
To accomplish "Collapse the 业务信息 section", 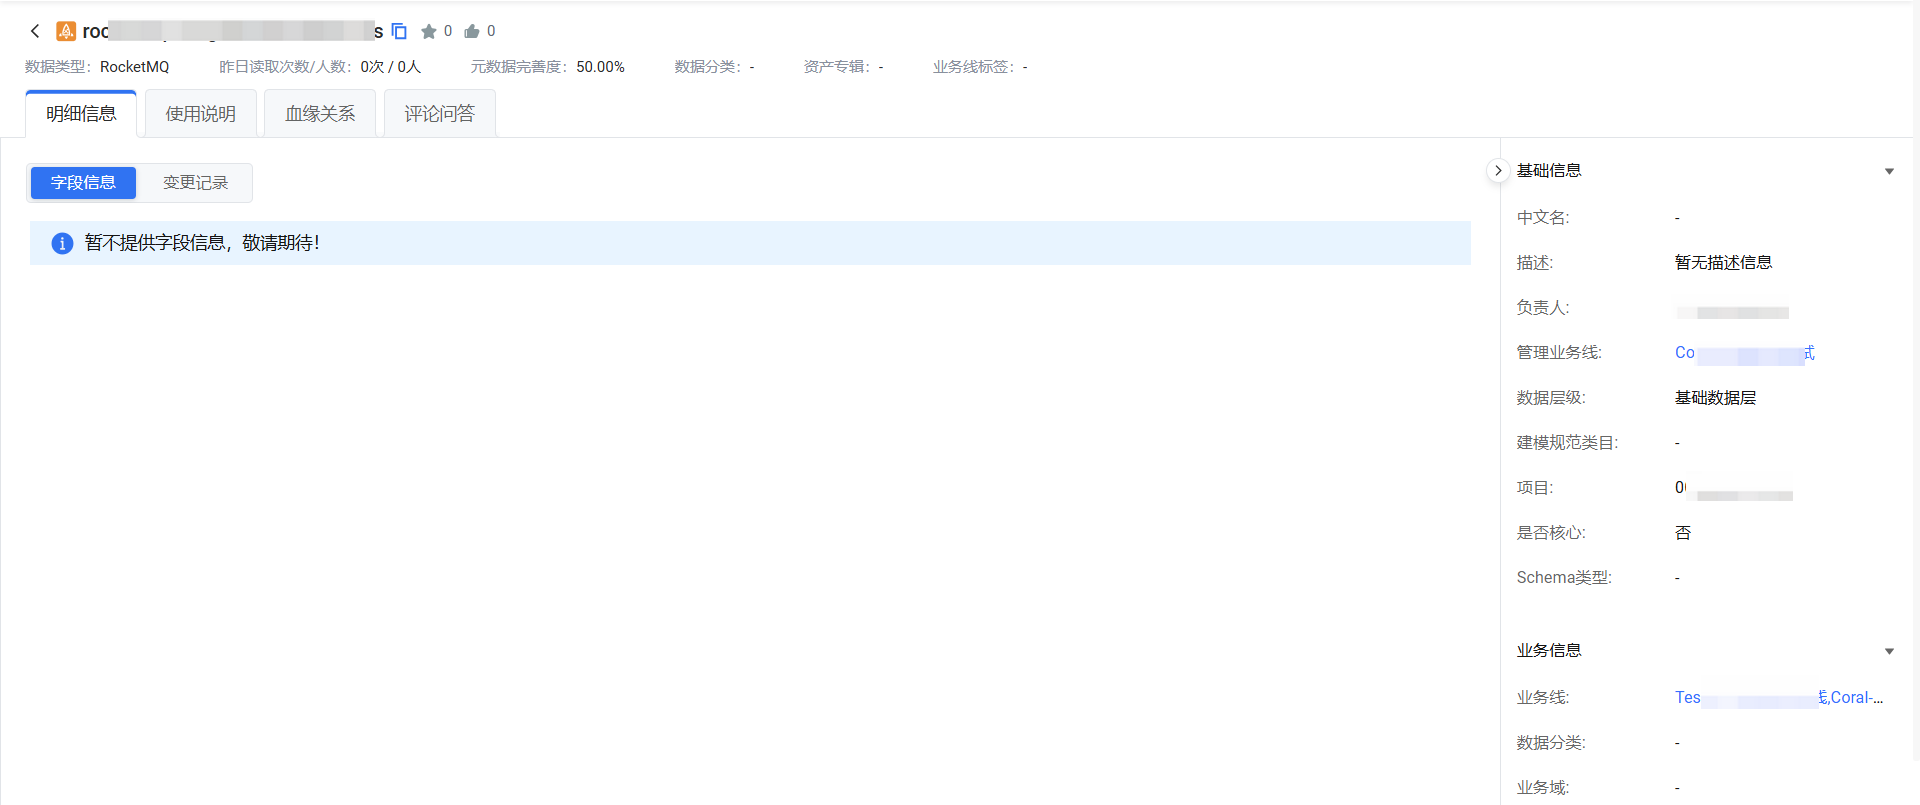I will (x=1889, y=651).
